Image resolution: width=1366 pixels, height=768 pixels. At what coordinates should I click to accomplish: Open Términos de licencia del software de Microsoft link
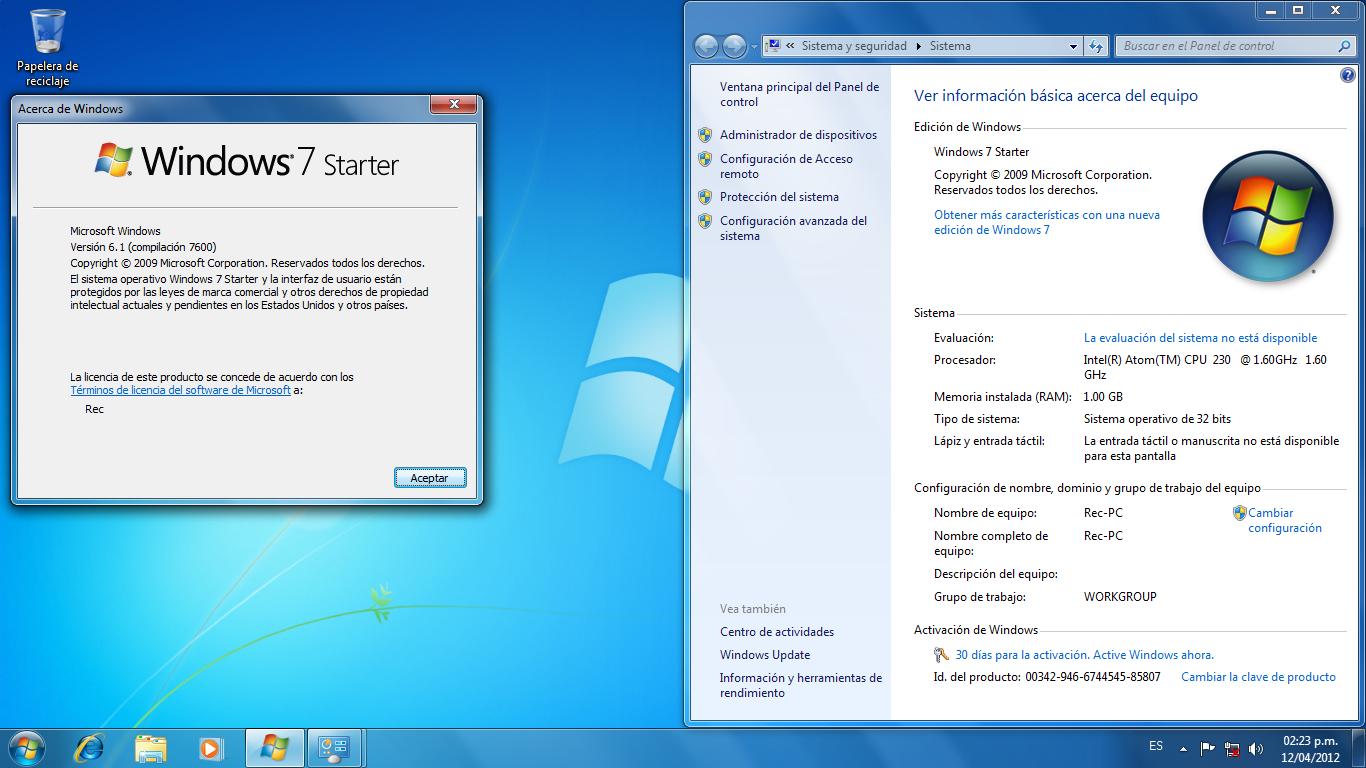pos(180,390)
